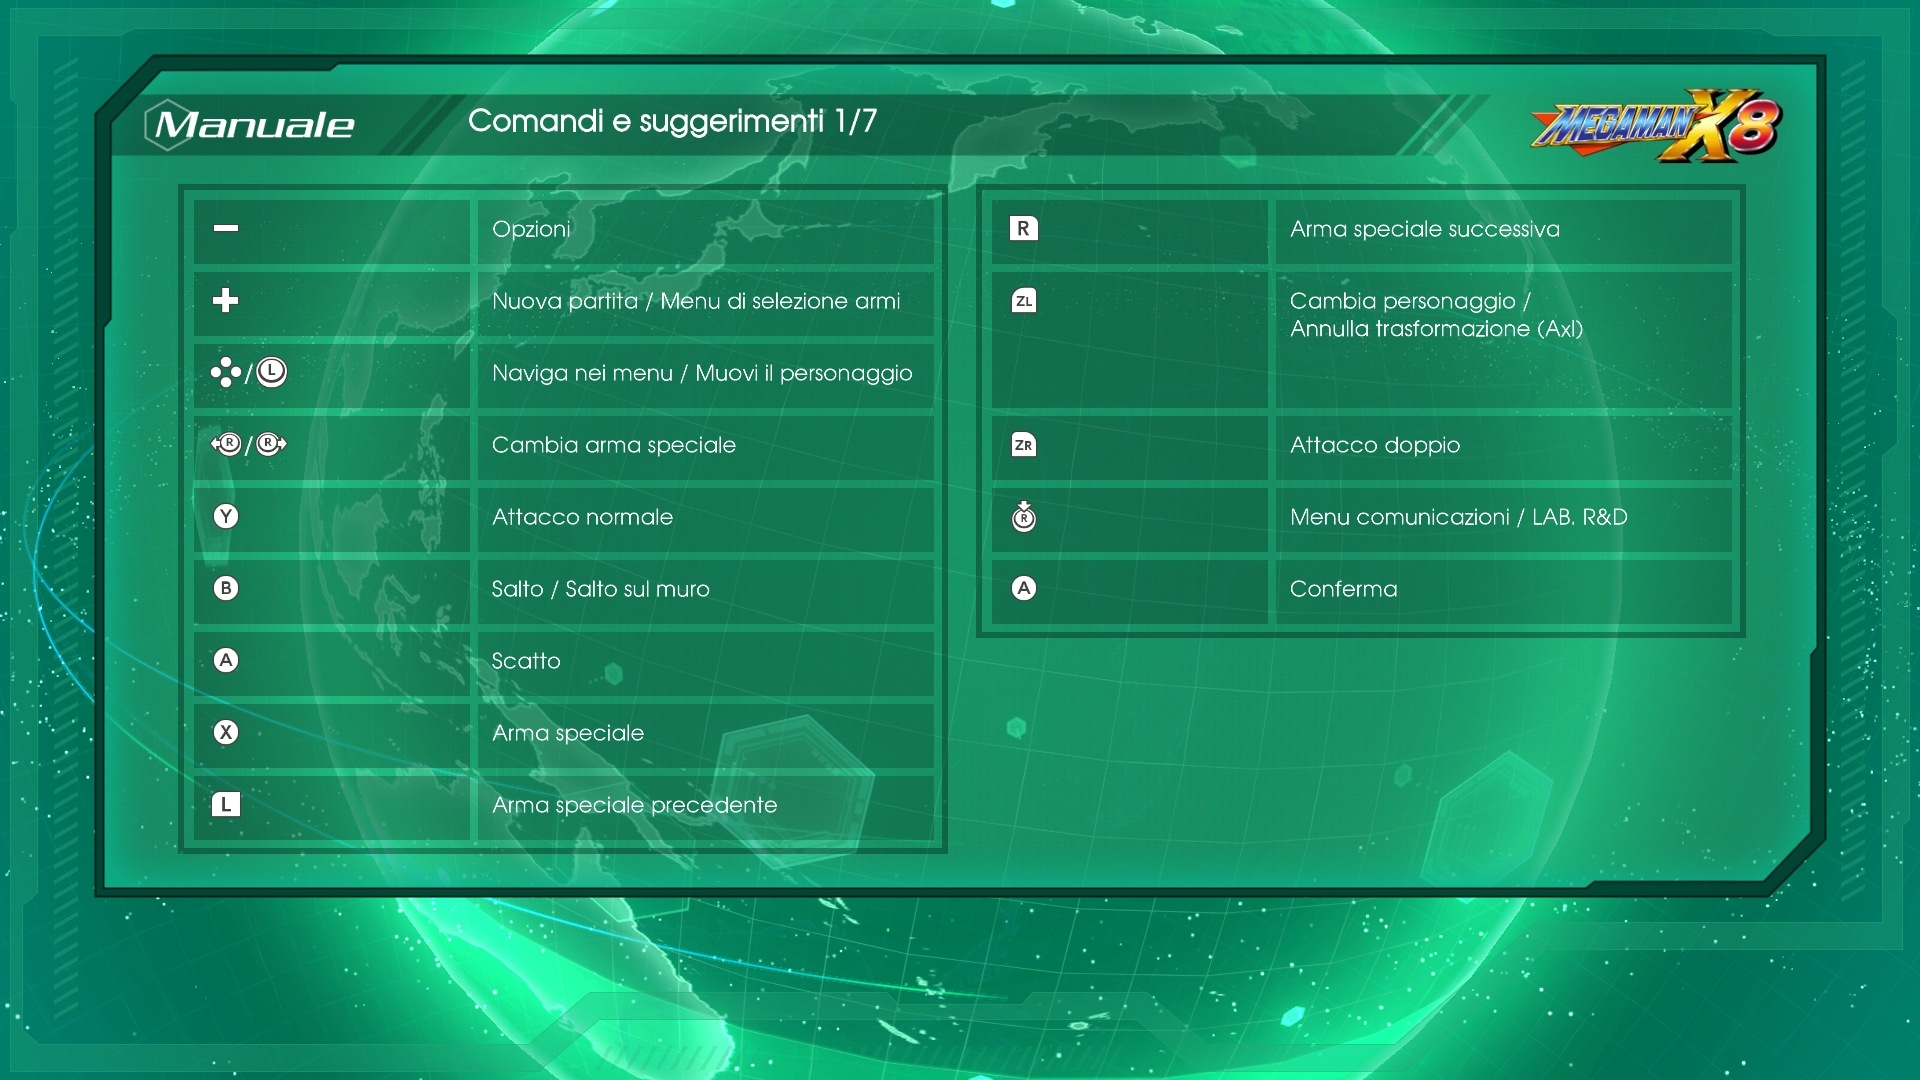Click the B button icon for Salto
The height and width of the screenshot is (1080, 1920).
point(226,588)
